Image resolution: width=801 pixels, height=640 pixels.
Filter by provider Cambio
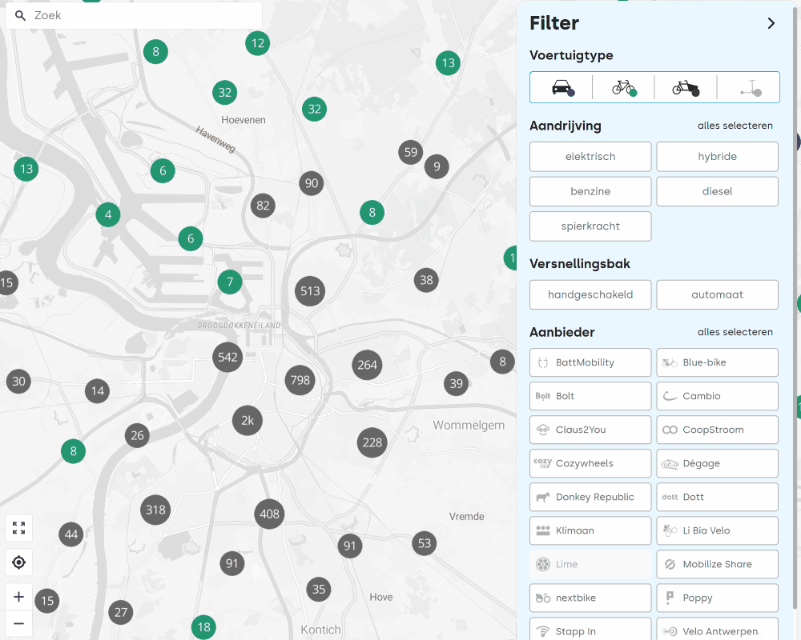point(717,396)
